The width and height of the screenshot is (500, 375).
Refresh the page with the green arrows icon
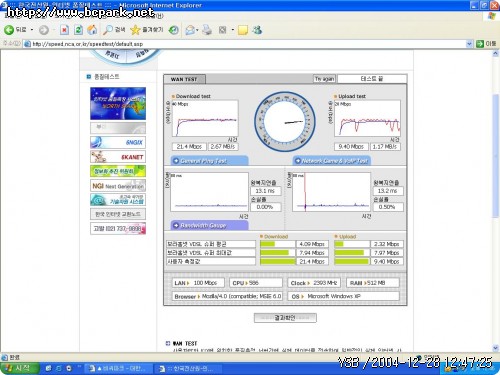tap(78, 30)
